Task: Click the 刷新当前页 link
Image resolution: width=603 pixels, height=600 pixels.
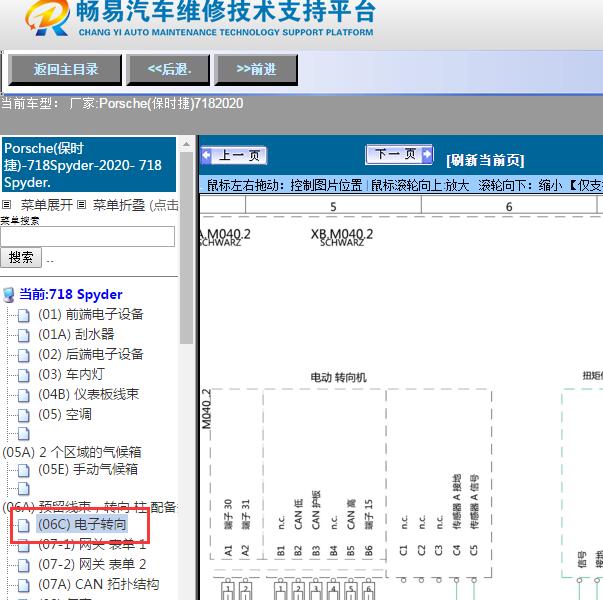Action: click(485, 160)
